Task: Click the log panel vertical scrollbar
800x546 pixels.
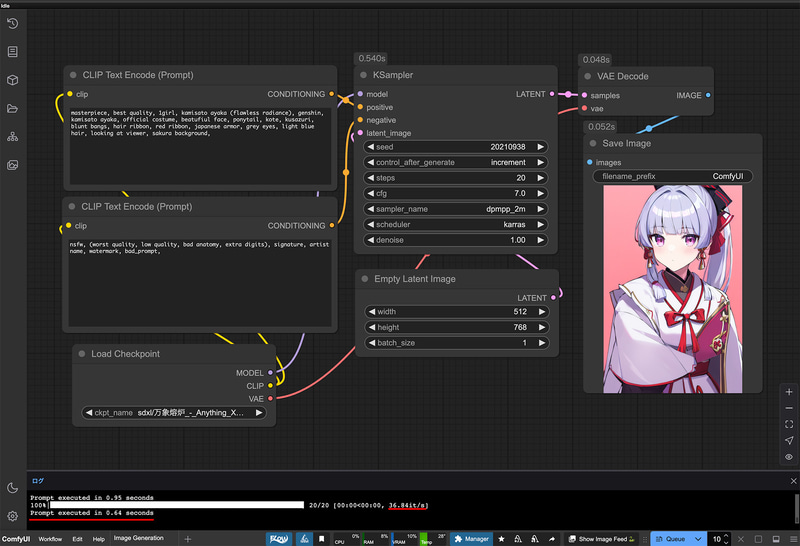Action: point(796,508)
